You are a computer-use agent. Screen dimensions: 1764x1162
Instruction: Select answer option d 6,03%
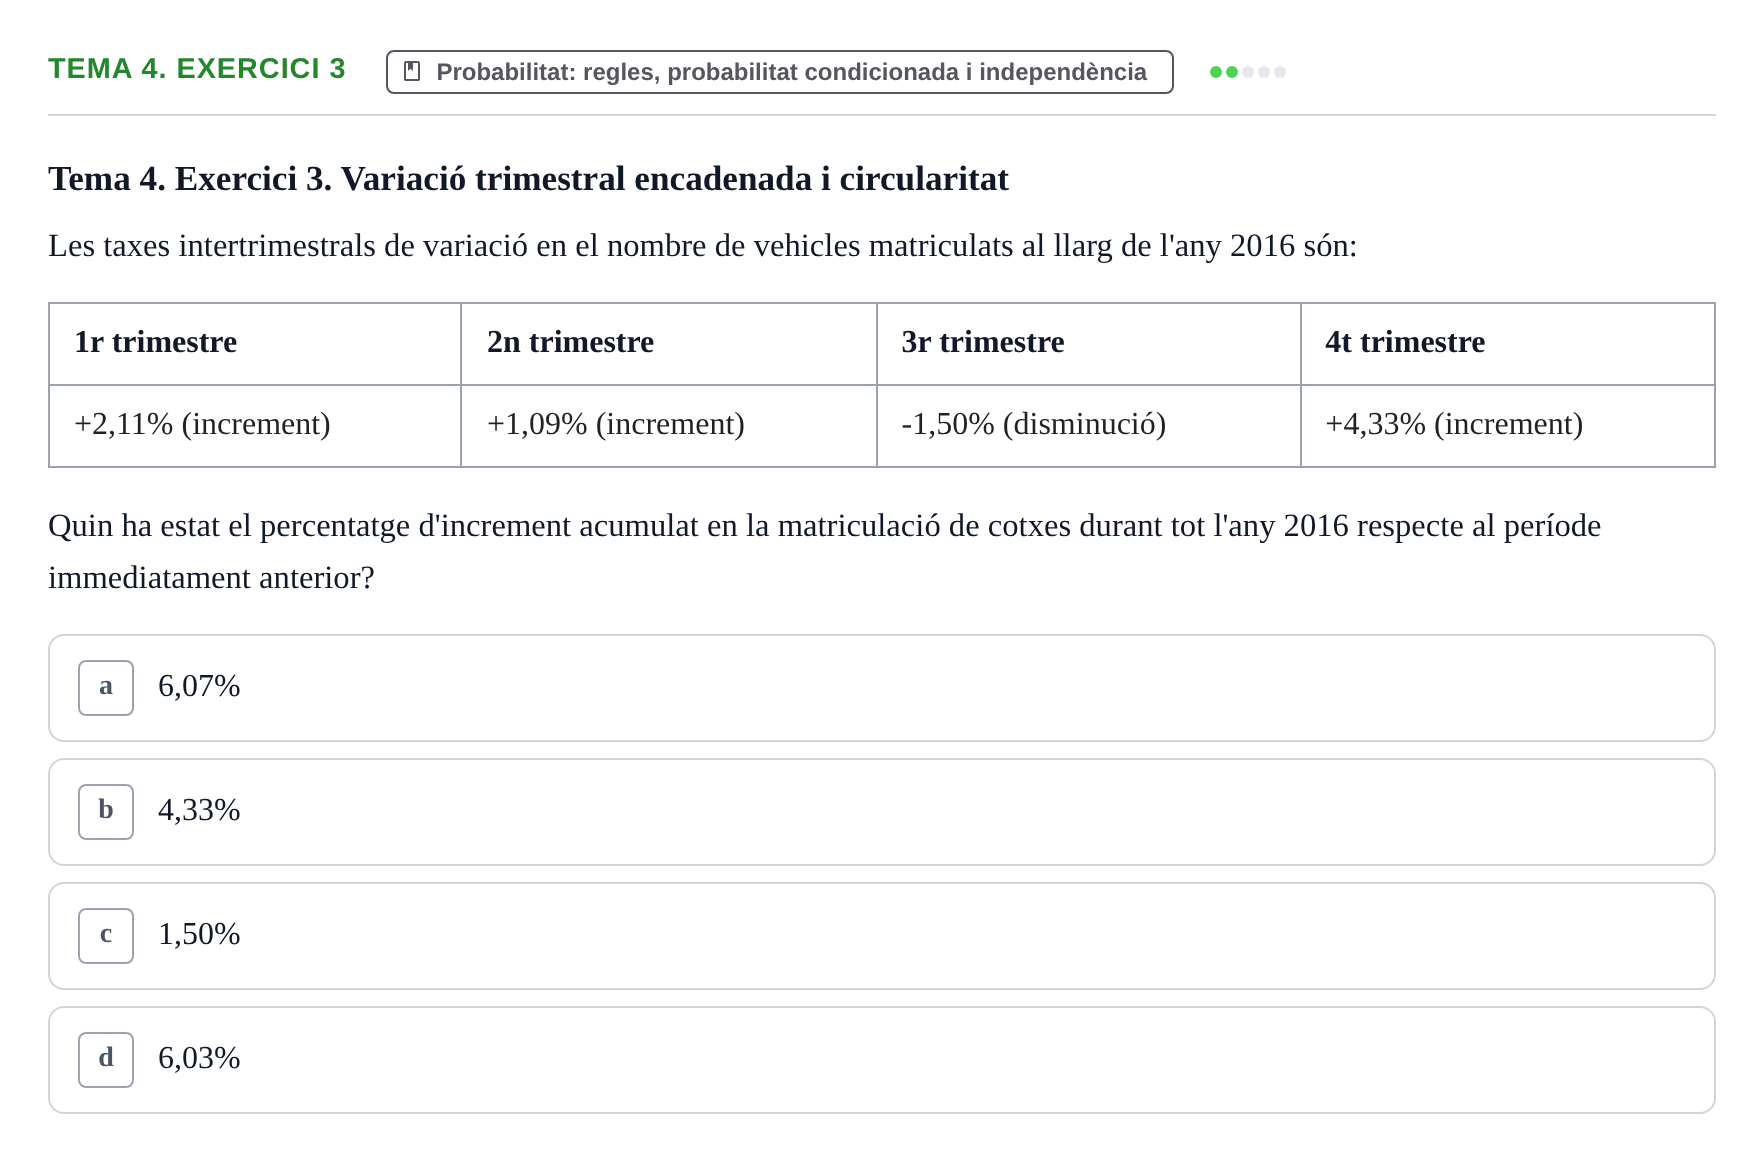(x=882, y=1060)
